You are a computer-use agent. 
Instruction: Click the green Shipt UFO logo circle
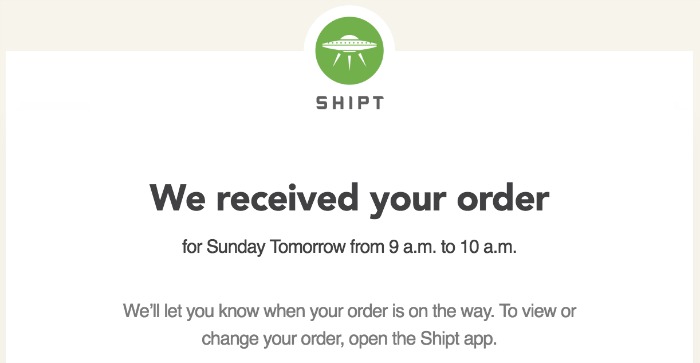[x=350, y=50]
